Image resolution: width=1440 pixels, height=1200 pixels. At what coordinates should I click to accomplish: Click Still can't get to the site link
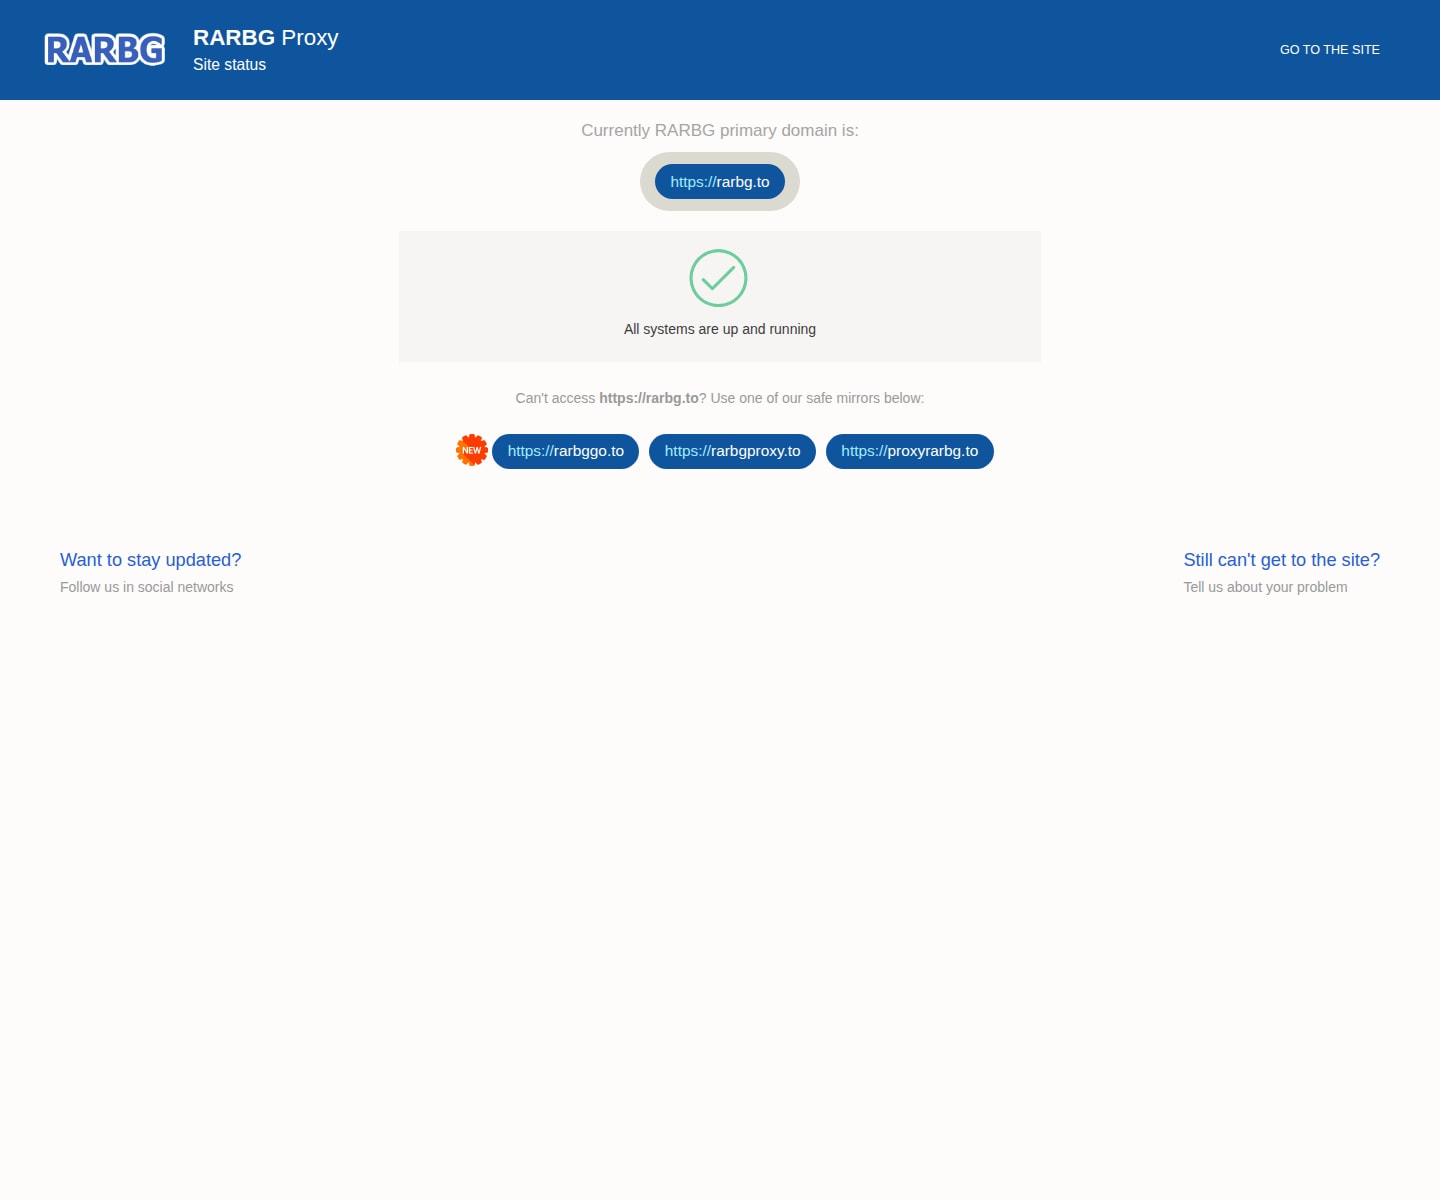pos(1282,560)
